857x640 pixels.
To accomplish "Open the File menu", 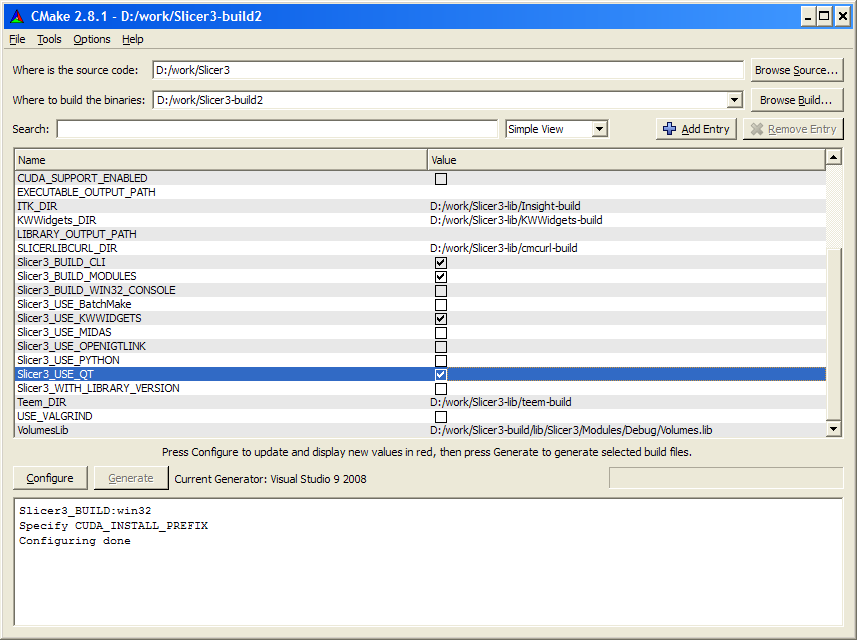I will pos(17,39).
